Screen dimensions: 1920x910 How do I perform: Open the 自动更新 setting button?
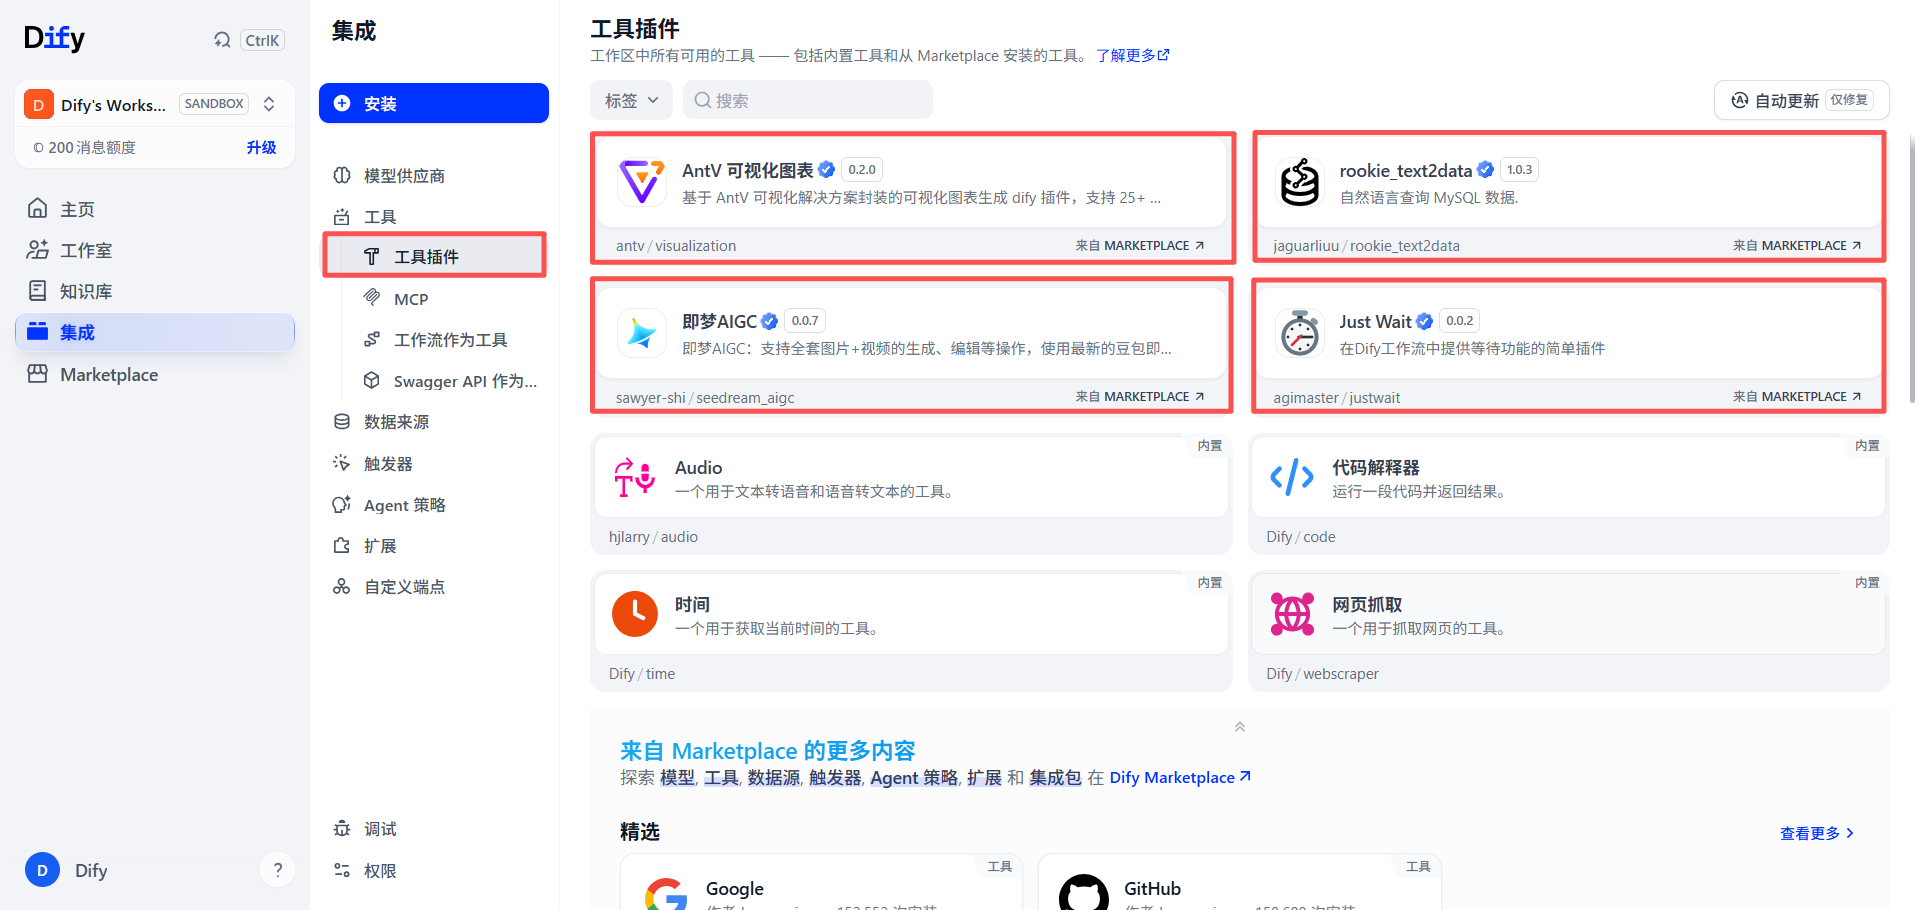1802,100
